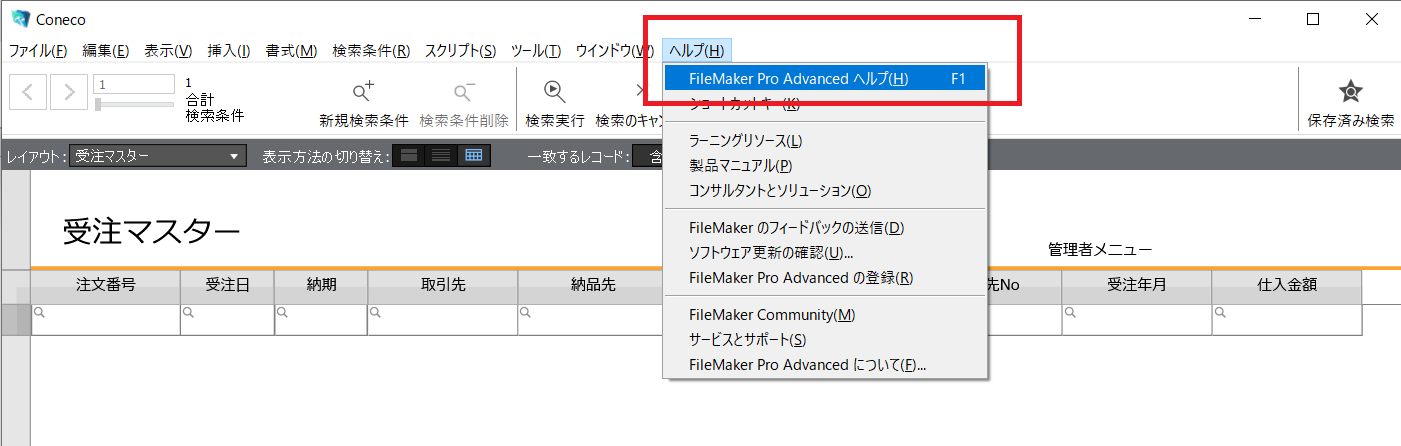Click the 受注年月 search field
Image resolution: width=1401 pixels, height=446 pixels.
1137,320
